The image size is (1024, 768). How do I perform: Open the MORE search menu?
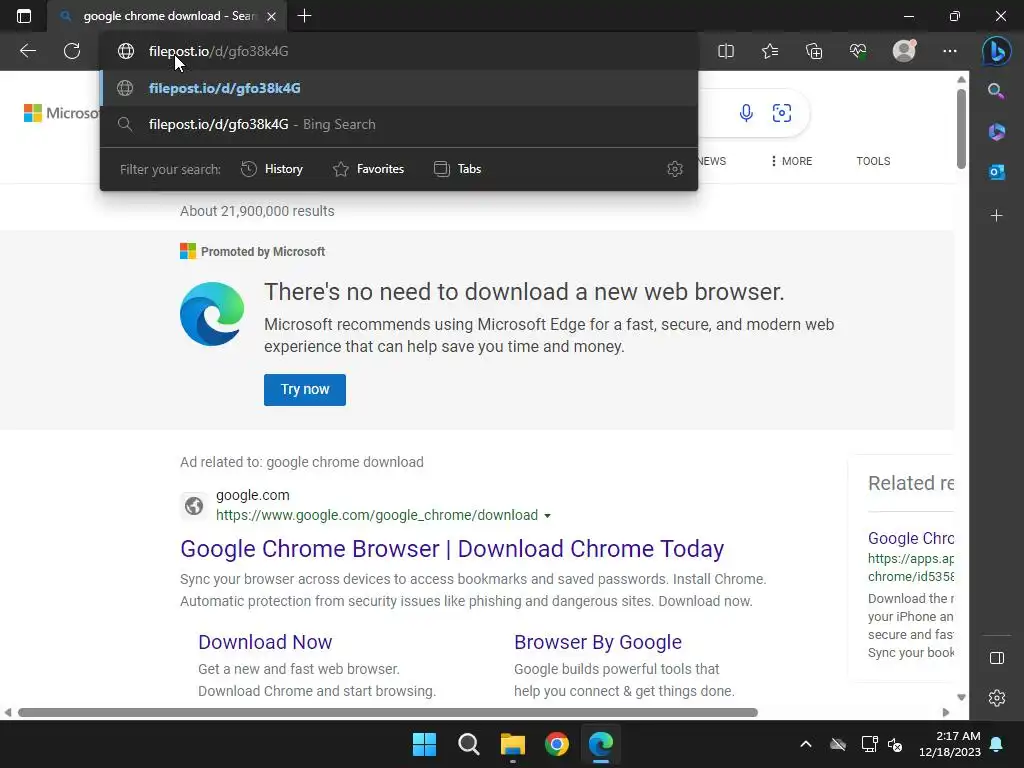point(792,161)
